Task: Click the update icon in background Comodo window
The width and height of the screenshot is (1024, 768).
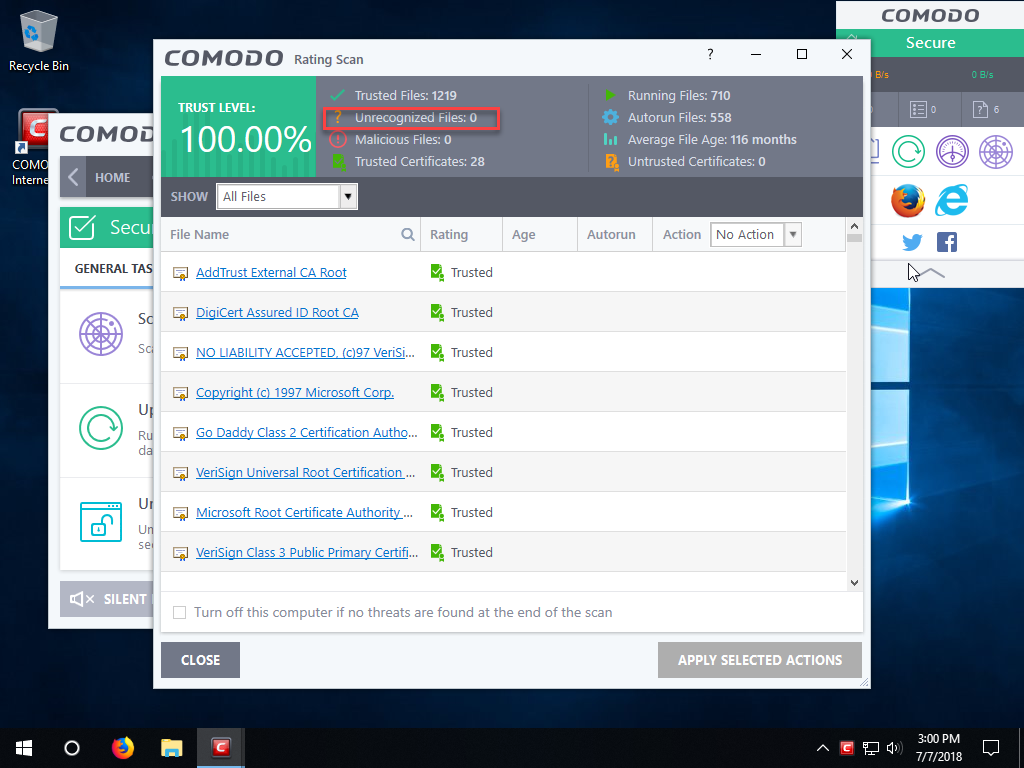Action: (101, 428)
